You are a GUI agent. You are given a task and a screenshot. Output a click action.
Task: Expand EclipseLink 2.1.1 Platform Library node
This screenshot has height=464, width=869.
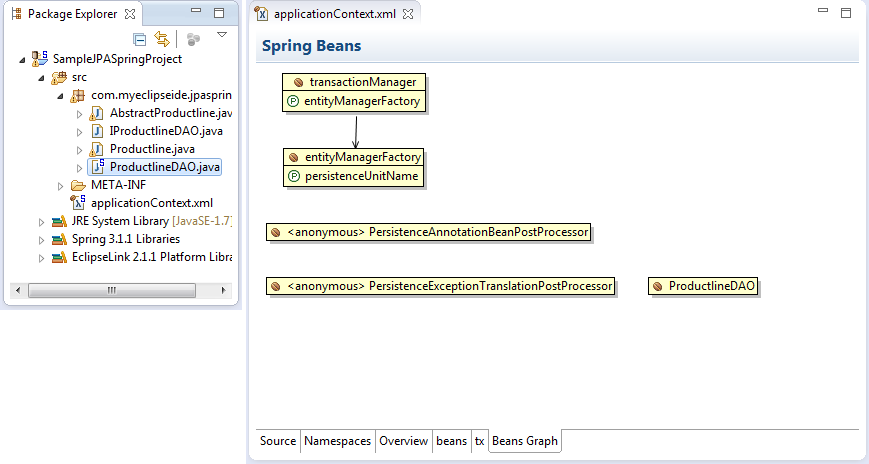coord(42,258)
